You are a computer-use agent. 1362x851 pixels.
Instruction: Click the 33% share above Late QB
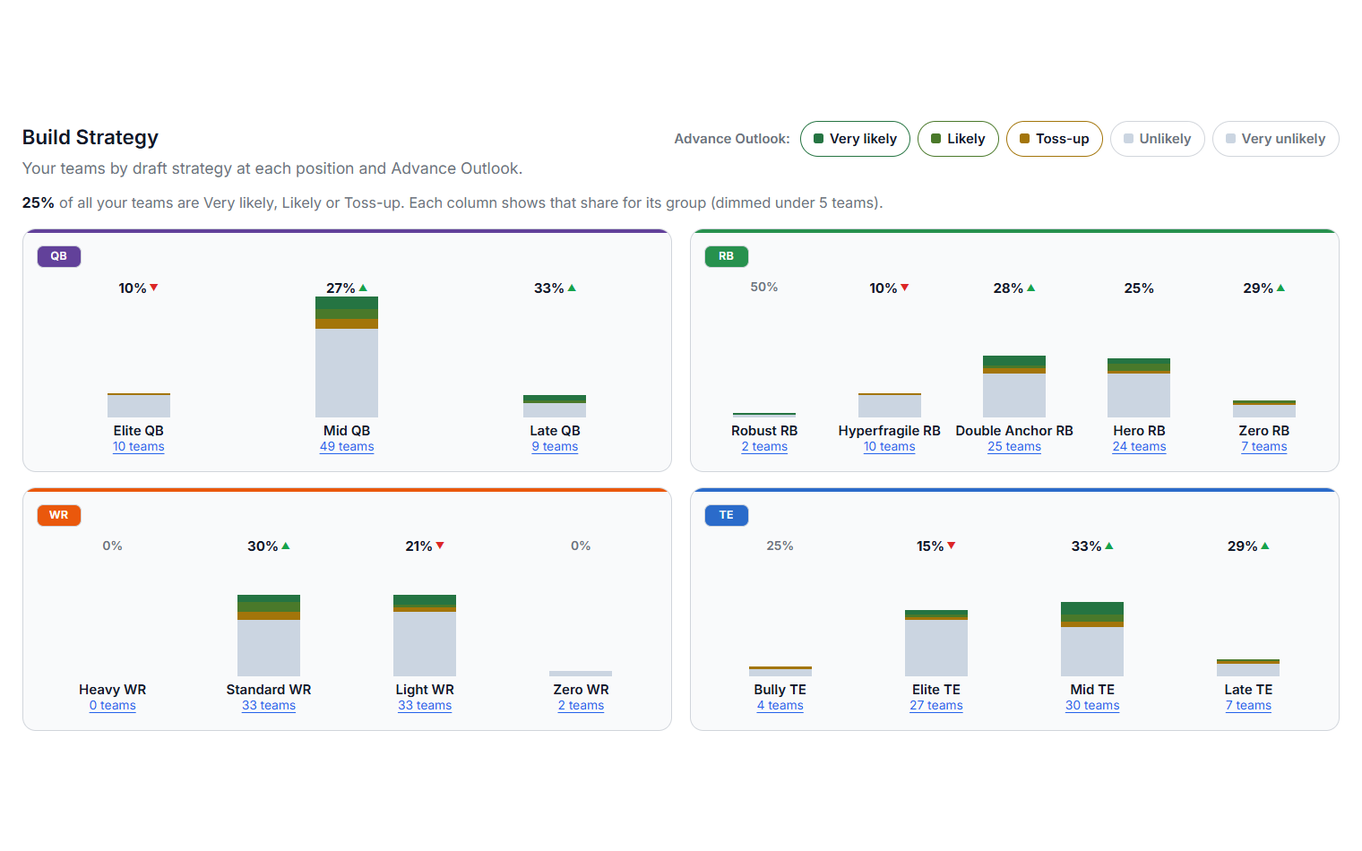point(555,288)
